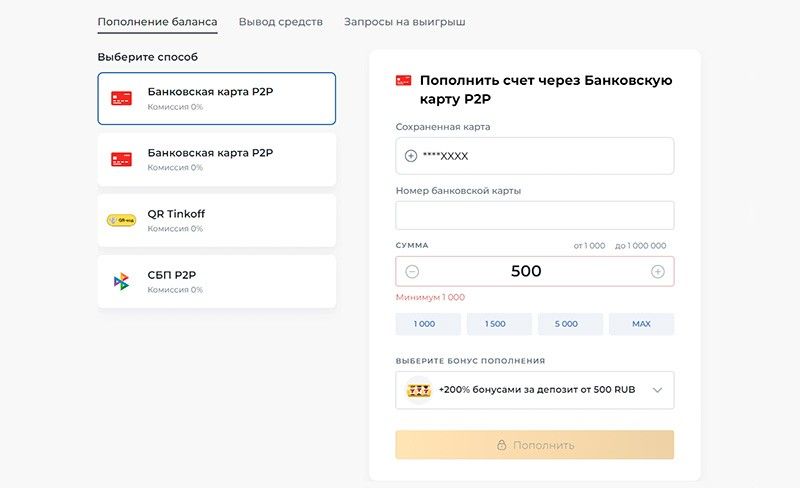Image resolution: width=800 pixels, height=488 pixels.
Task: Click the minus icon in amount field
Action: tap(412, 271)
